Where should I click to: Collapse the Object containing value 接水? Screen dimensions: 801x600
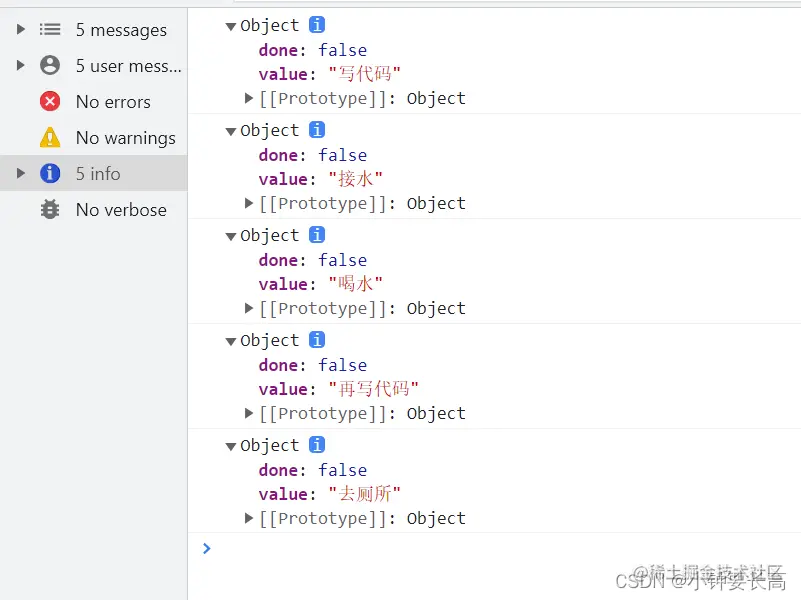231,131
